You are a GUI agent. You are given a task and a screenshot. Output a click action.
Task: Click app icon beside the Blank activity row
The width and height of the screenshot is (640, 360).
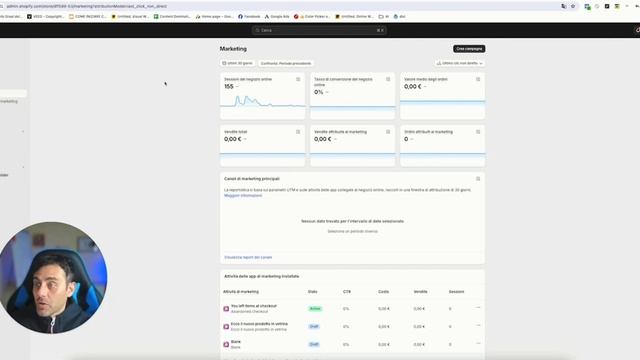226,344
